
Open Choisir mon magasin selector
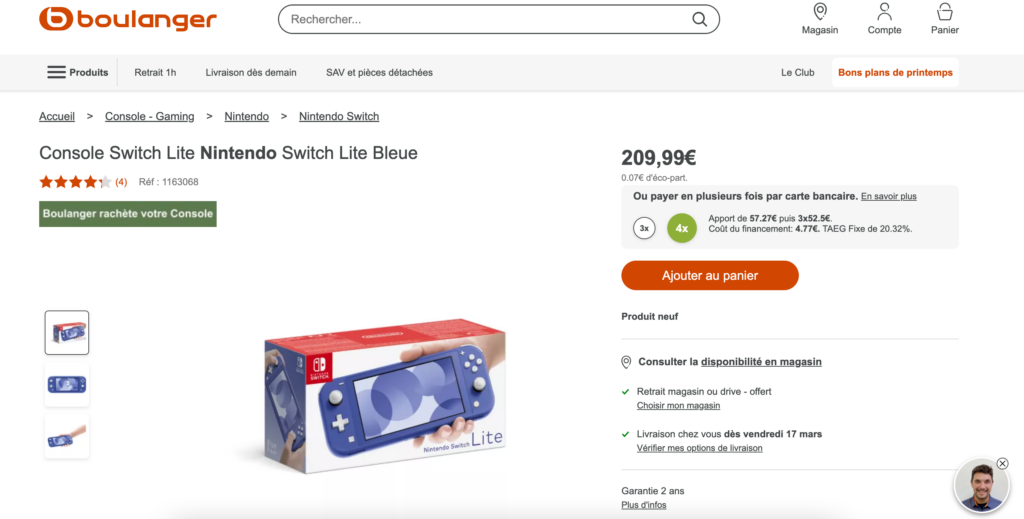678,405
